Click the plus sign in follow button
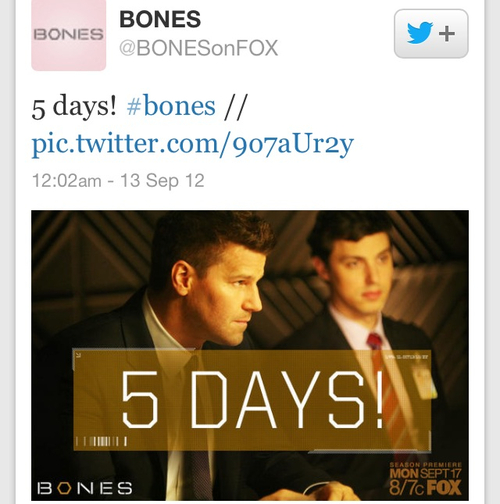500x504 pixels. 447,34
